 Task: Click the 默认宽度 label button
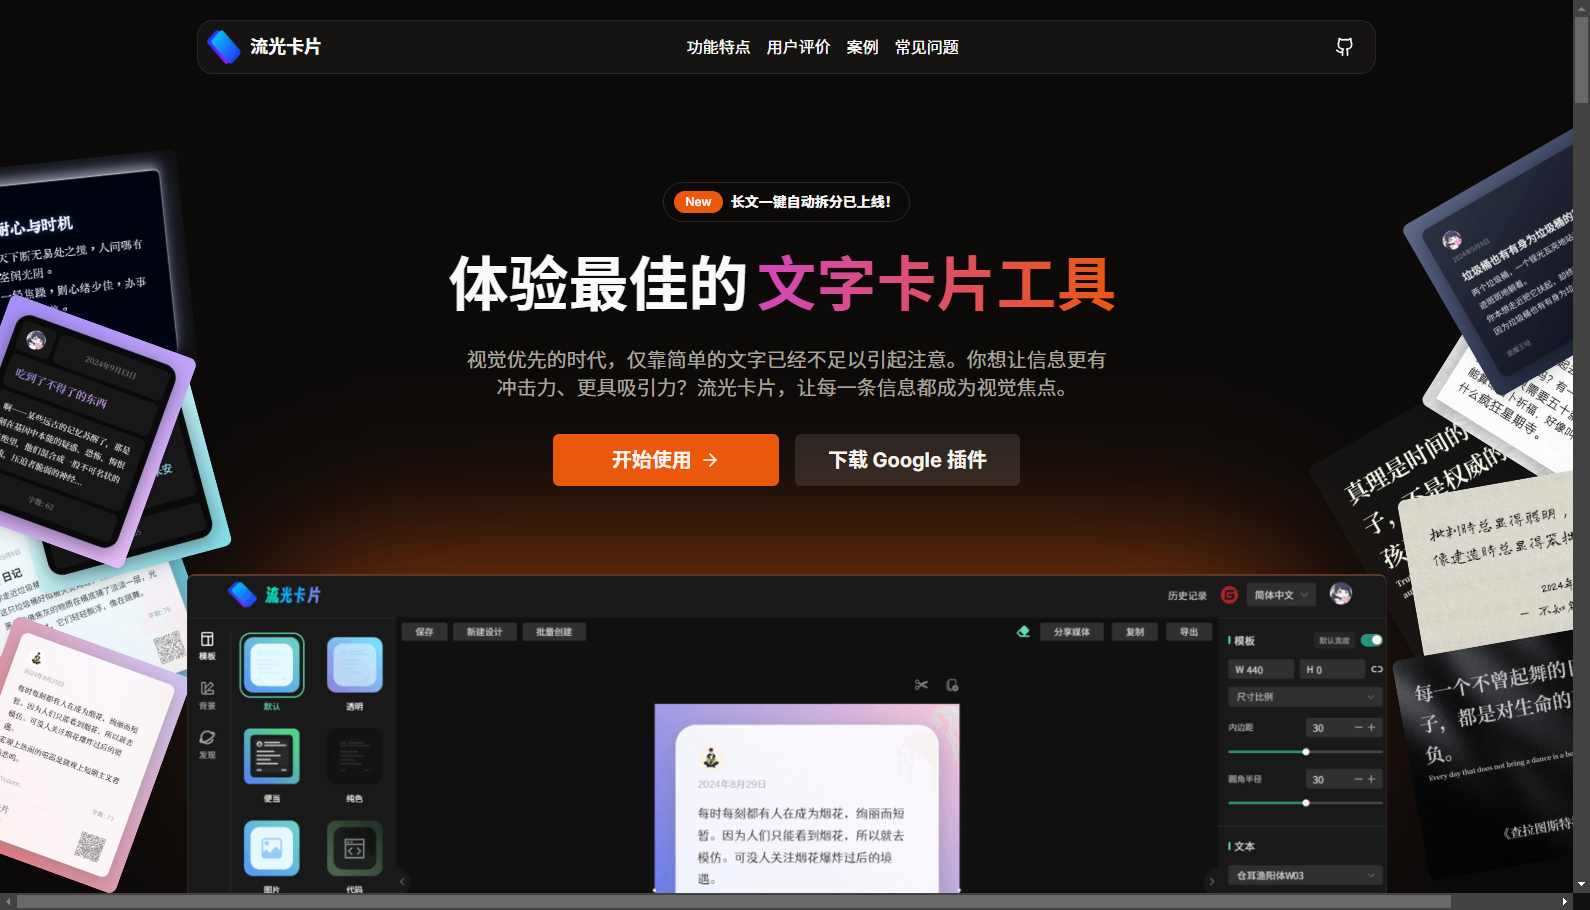click(x=1334, y=641)
